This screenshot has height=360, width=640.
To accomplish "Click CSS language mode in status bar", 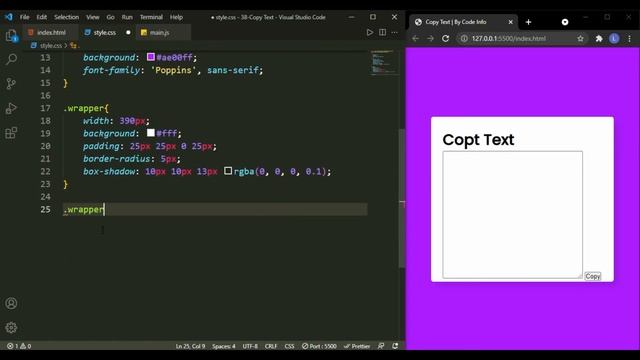I will pyautogui.click(x=289, y=346).
